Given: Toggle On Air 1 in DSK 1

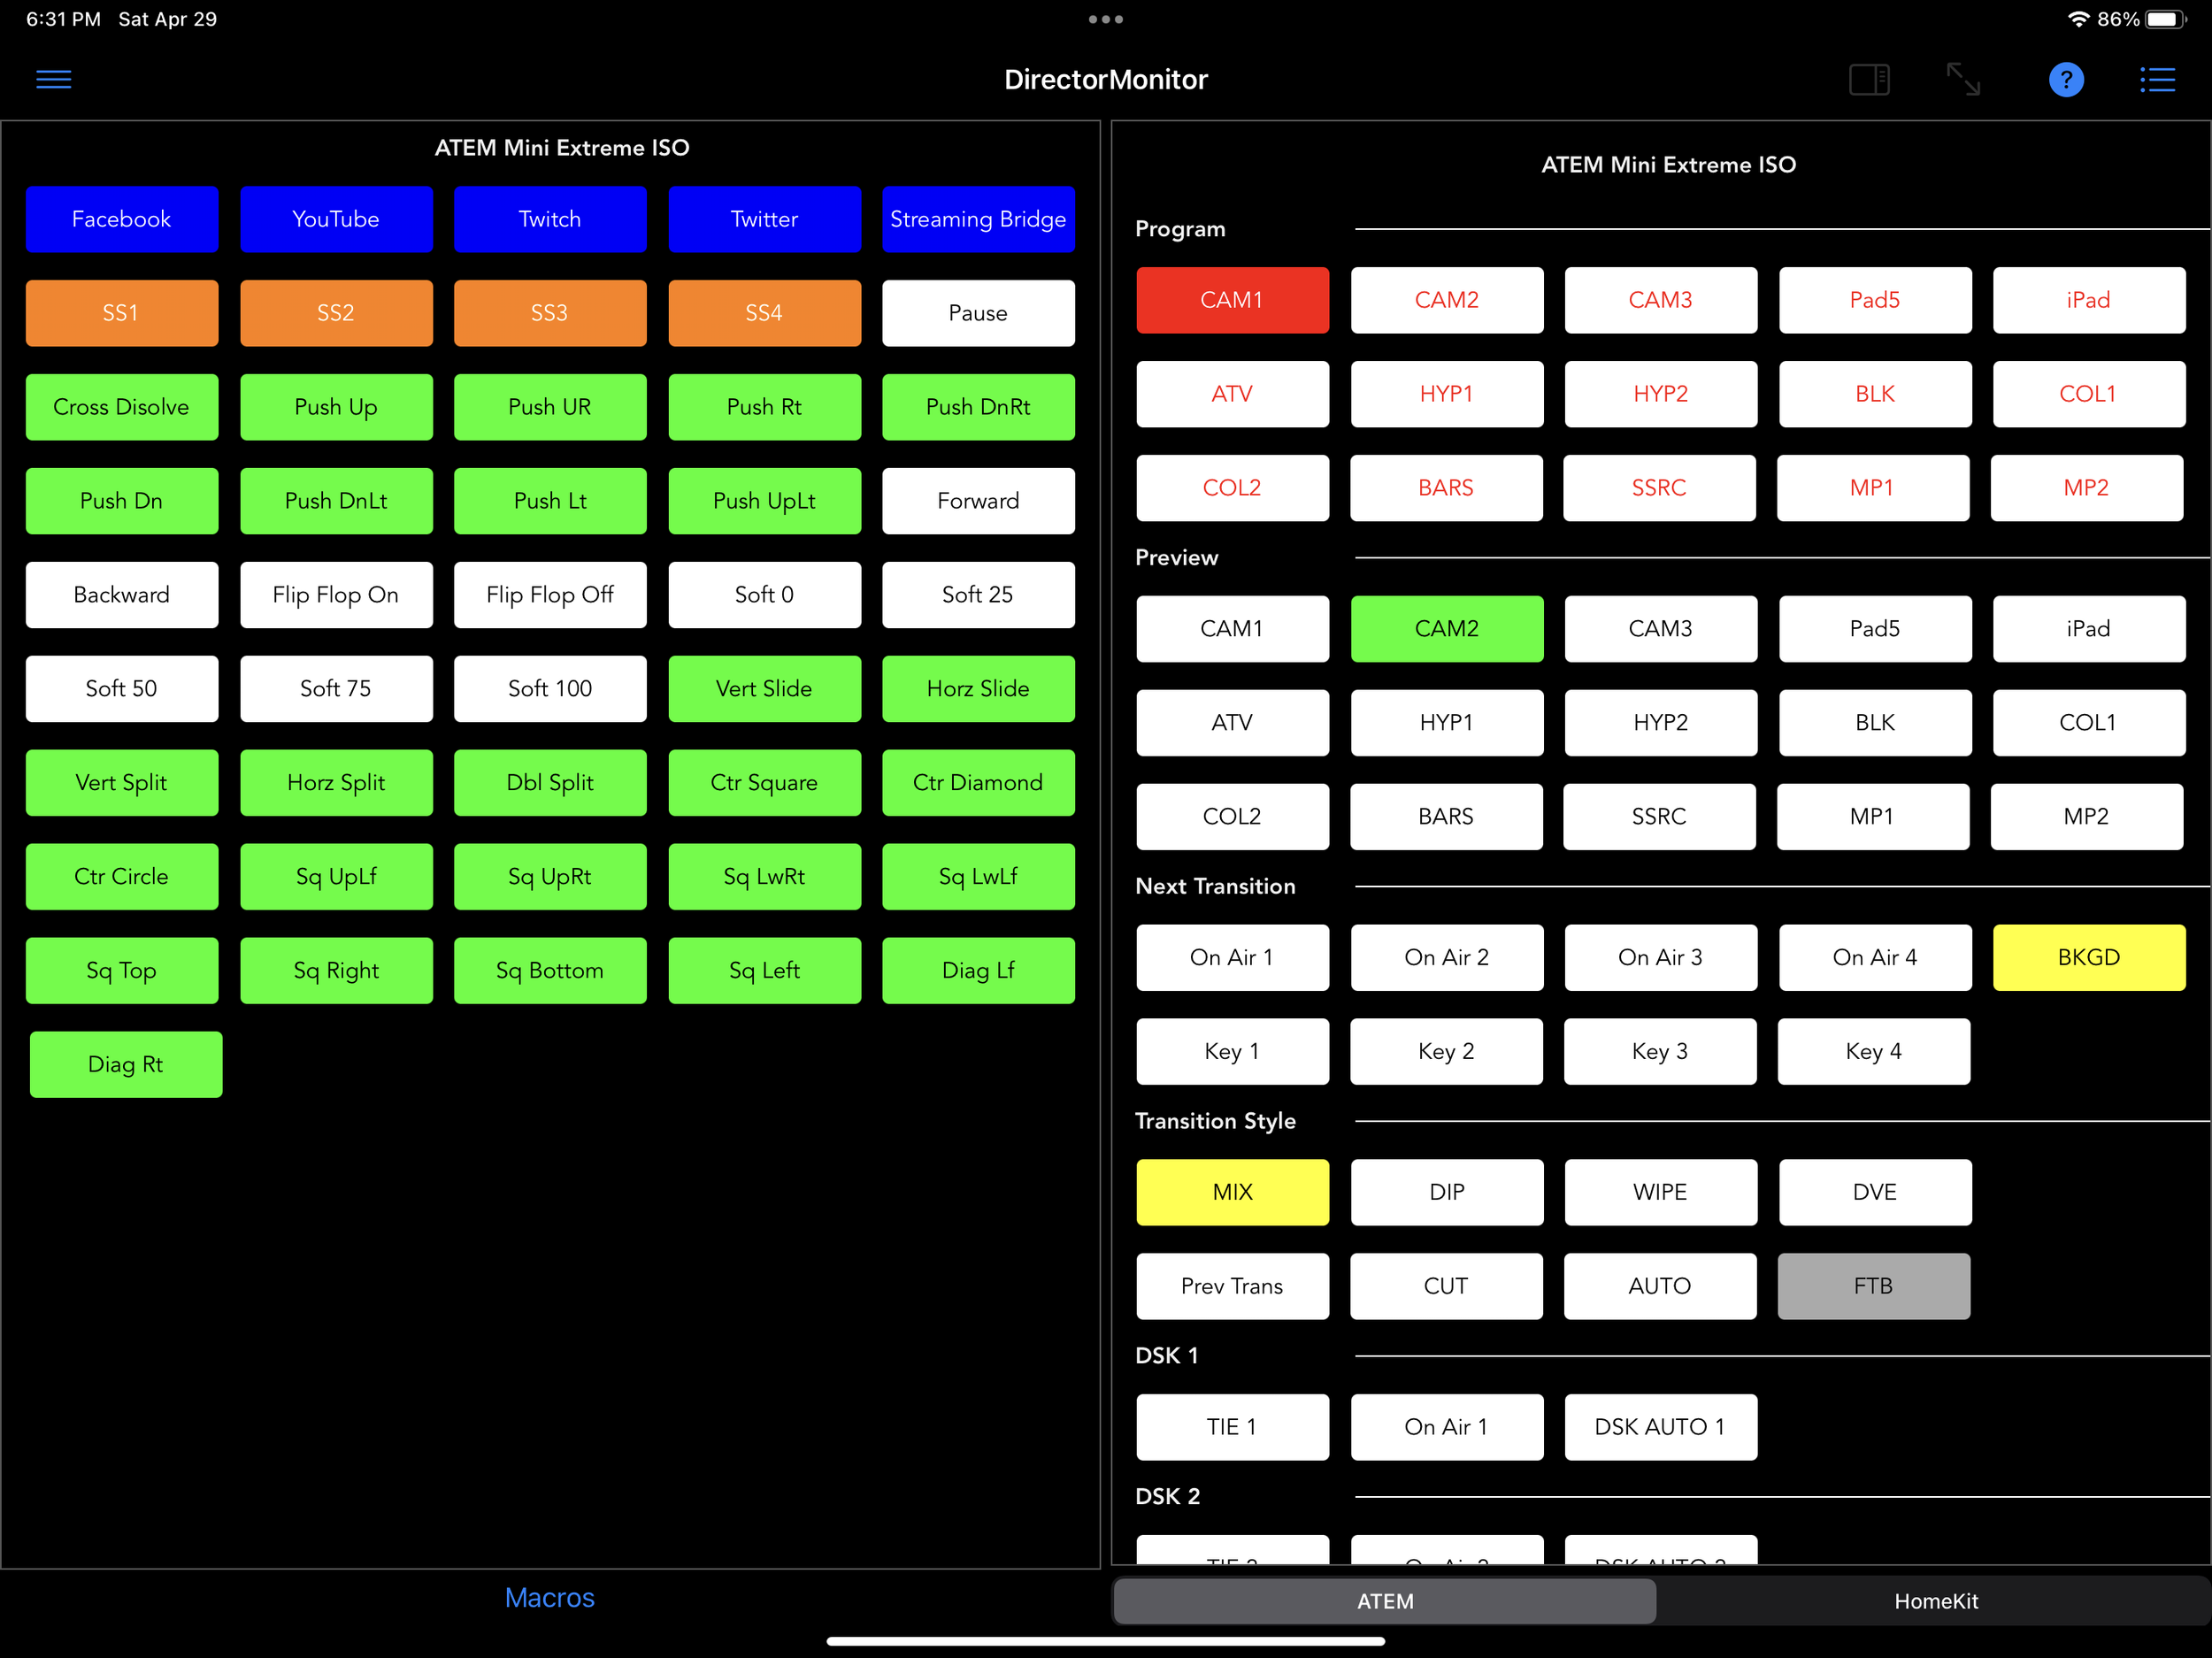Looking at the screenshot, I should 1446,1427.
